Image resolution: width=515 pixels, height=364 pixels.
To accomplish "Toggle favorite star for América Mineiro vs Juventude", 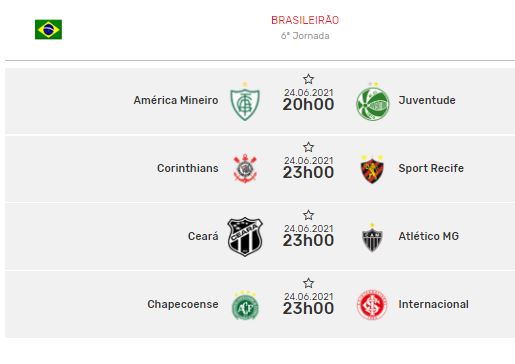I will tap(308, 79).
